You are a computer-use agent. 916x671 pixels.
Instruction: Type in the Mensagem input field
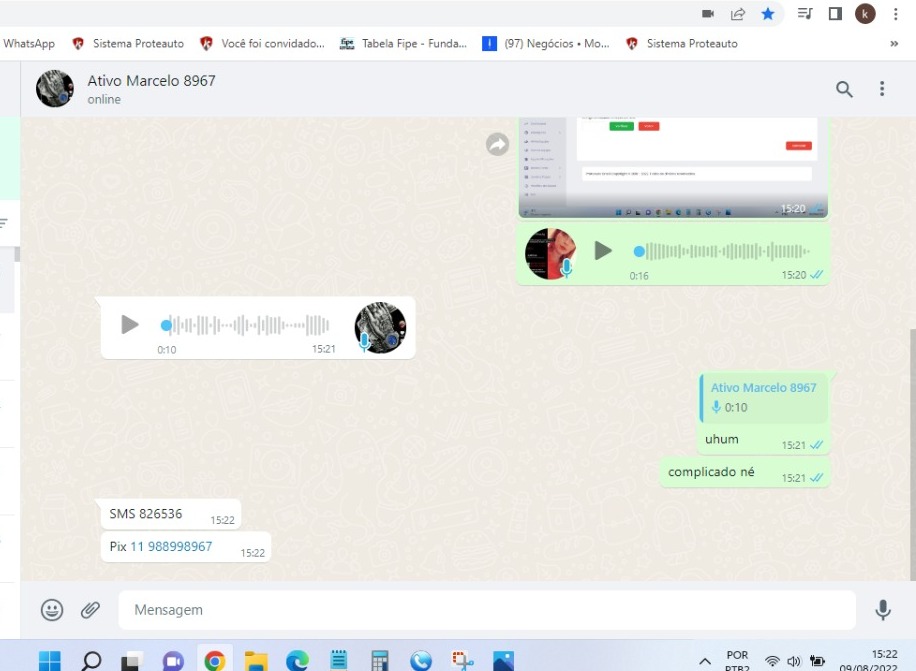pos(486,610)
